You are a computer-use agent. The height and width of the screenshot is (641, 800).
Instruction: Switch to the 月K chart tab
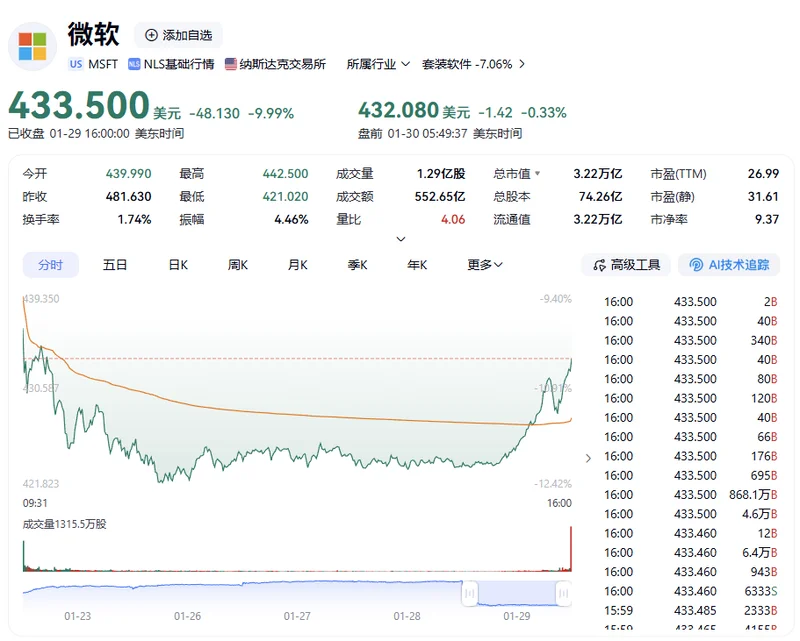(297, 265)
